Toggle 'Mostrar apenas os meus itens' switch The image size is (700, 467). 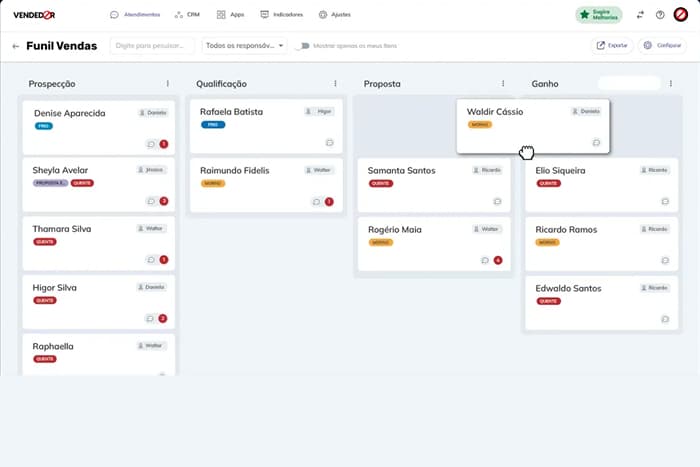[x=302, y=46]
